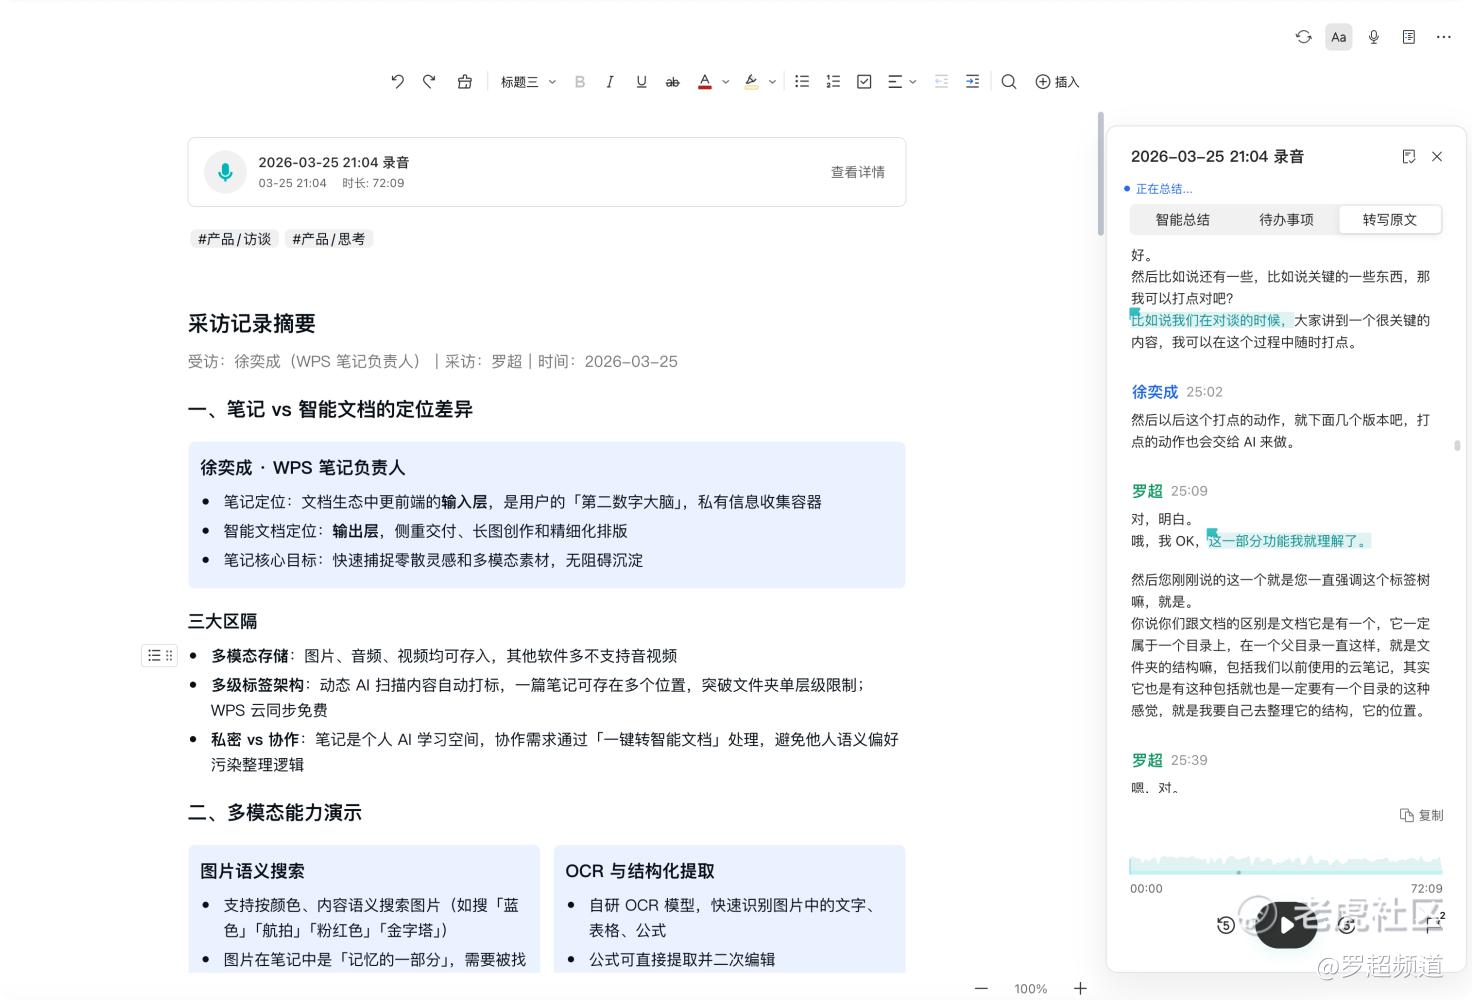Play the recording audio
The image size is (1472, 1000).
1286,925
